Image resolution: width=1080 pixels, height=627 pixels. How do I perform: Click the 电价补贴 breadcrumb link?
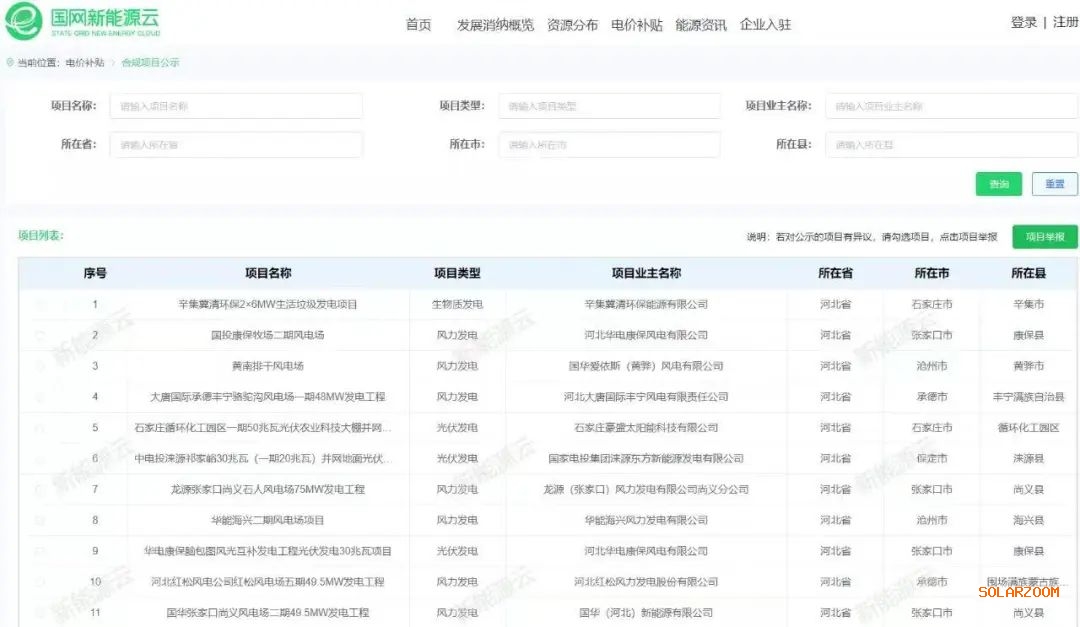pos(85,63)
